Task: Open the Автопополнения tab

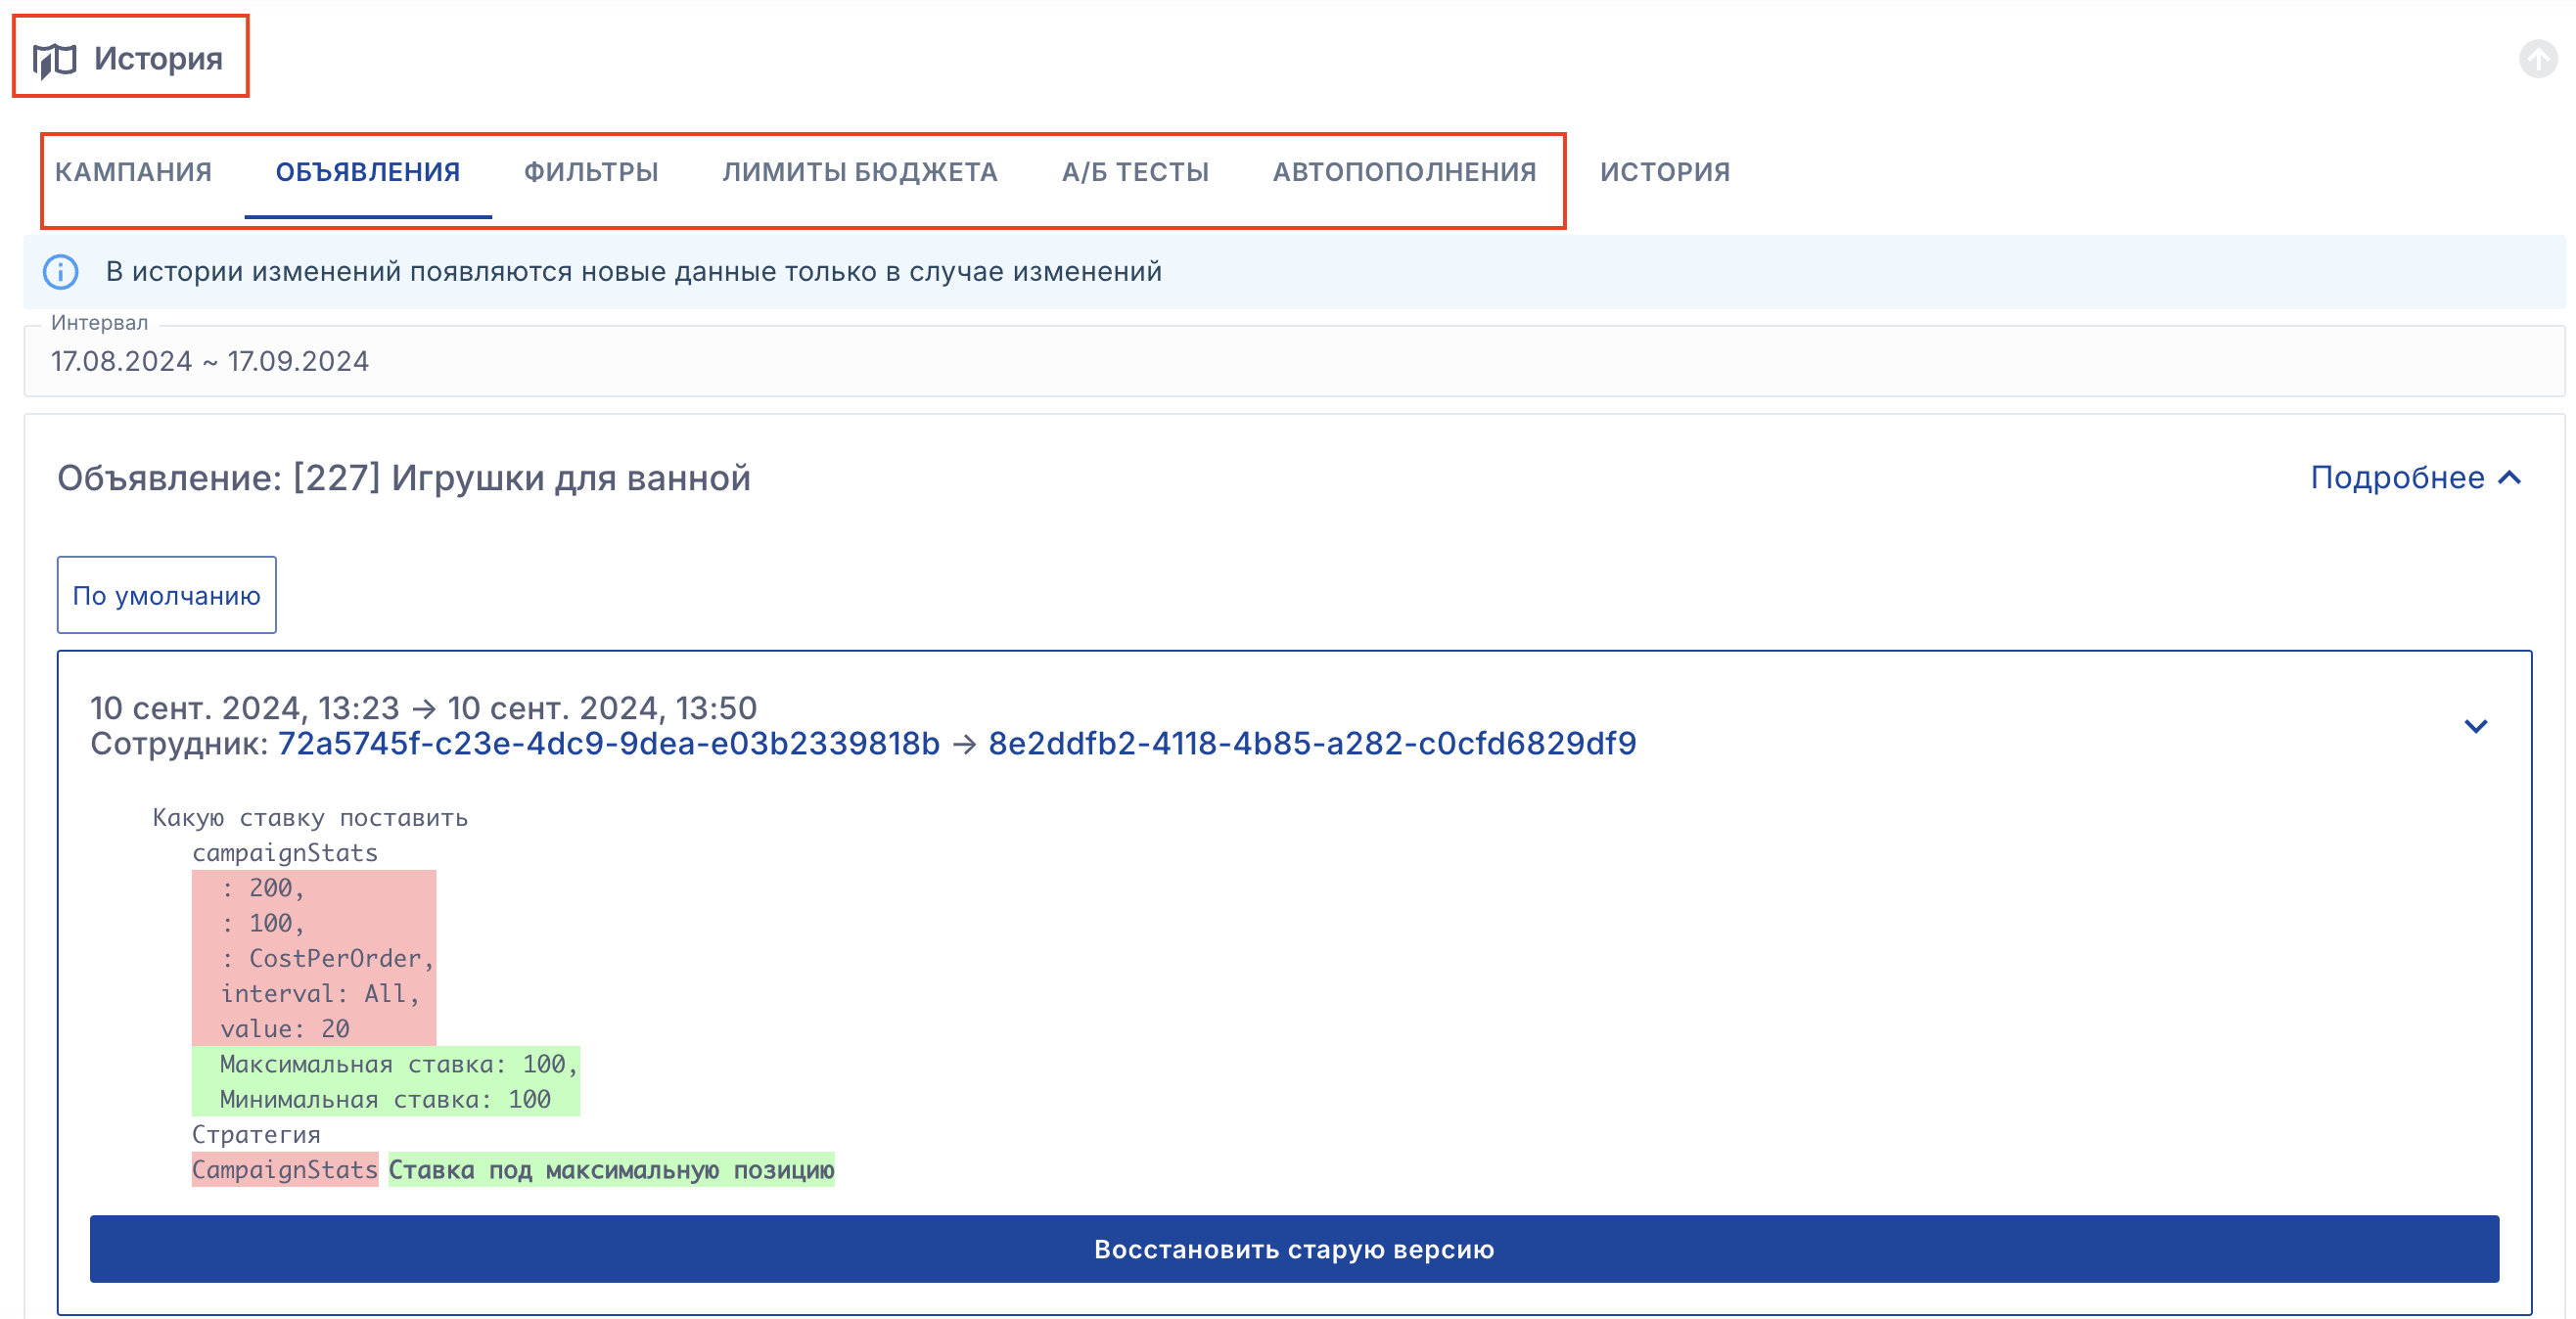Action: click(1404, 172)
